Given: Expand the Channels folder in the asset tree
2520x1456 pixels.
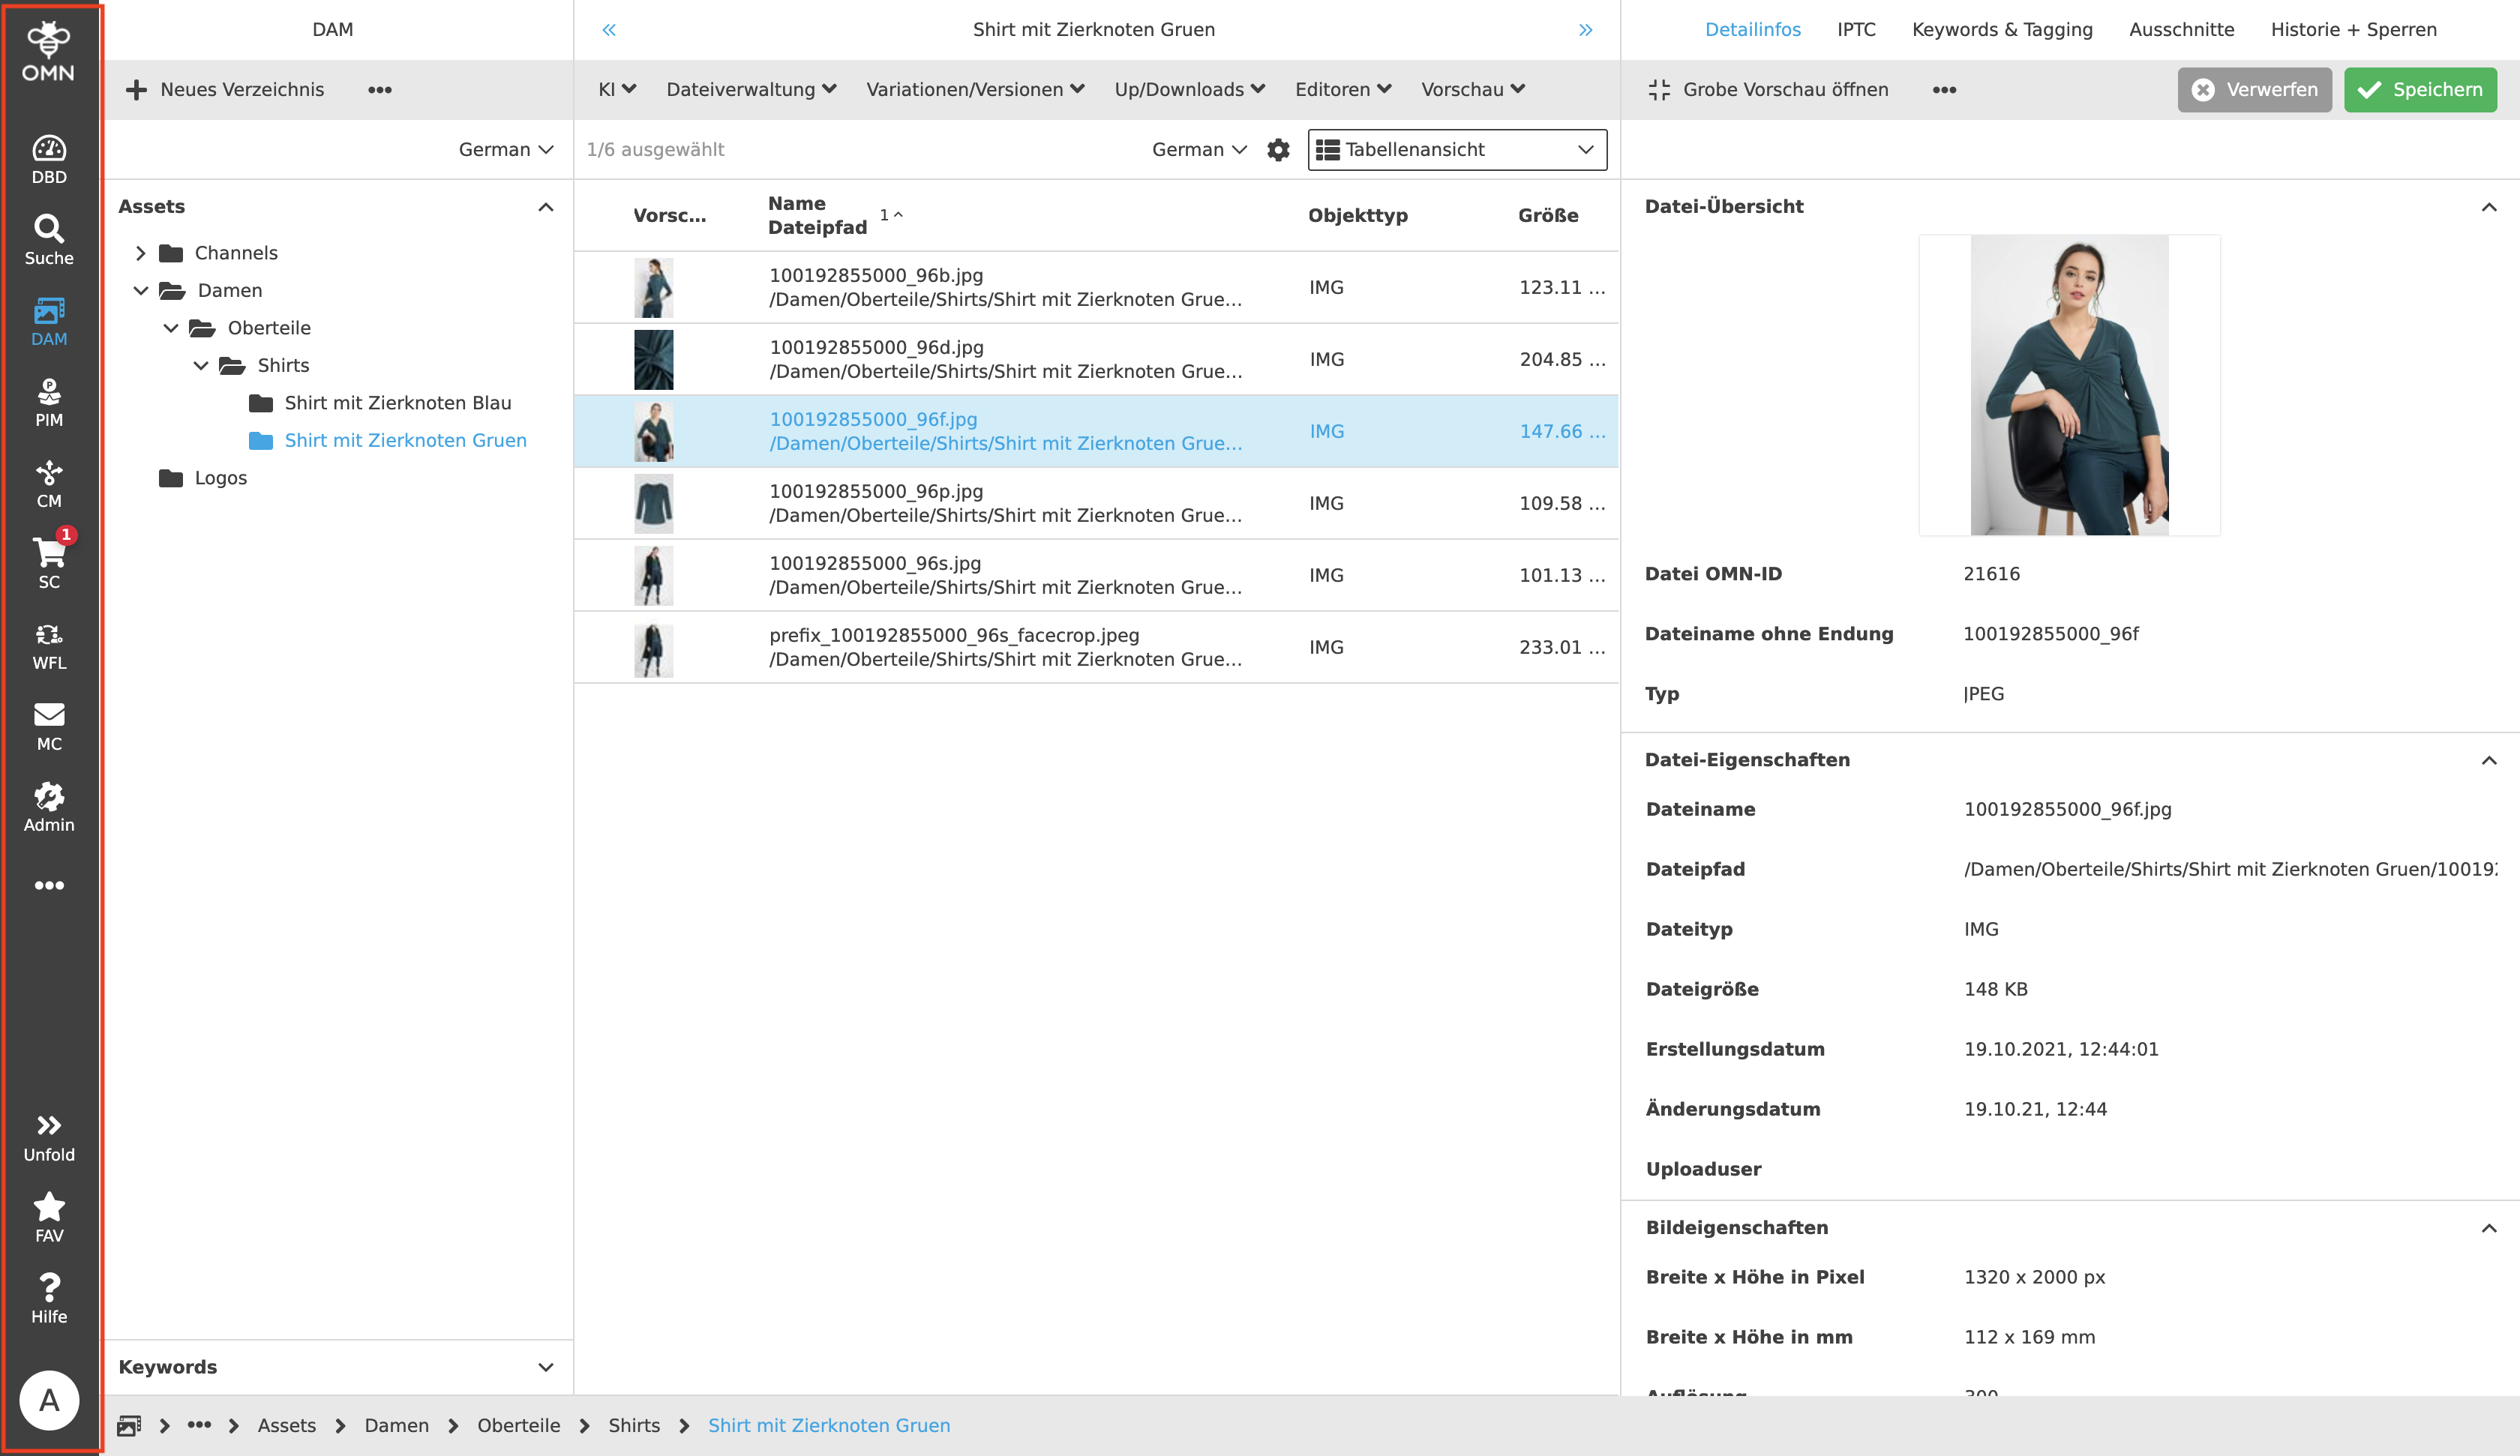Looking at the screenshot, I should (141, 252).
